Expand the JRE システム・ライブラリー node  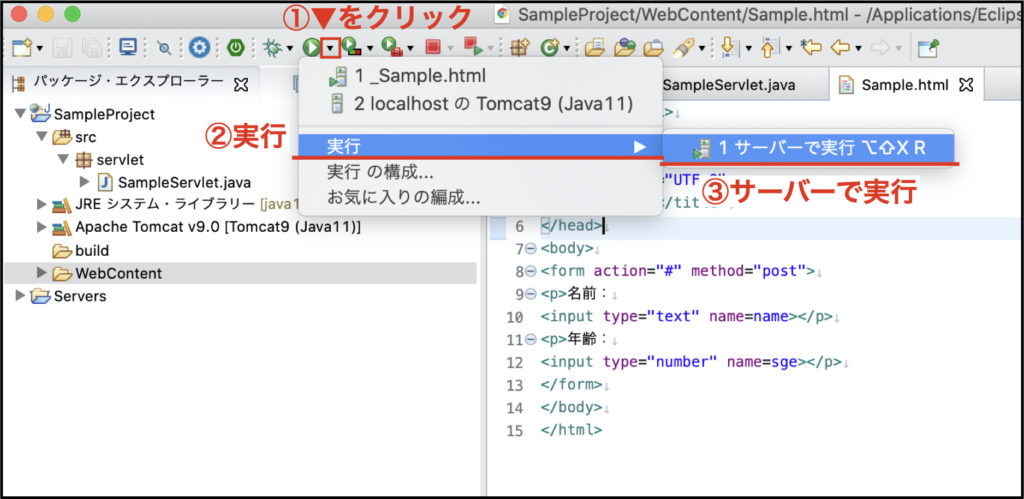pyautogui.click(x=42, y=205)
